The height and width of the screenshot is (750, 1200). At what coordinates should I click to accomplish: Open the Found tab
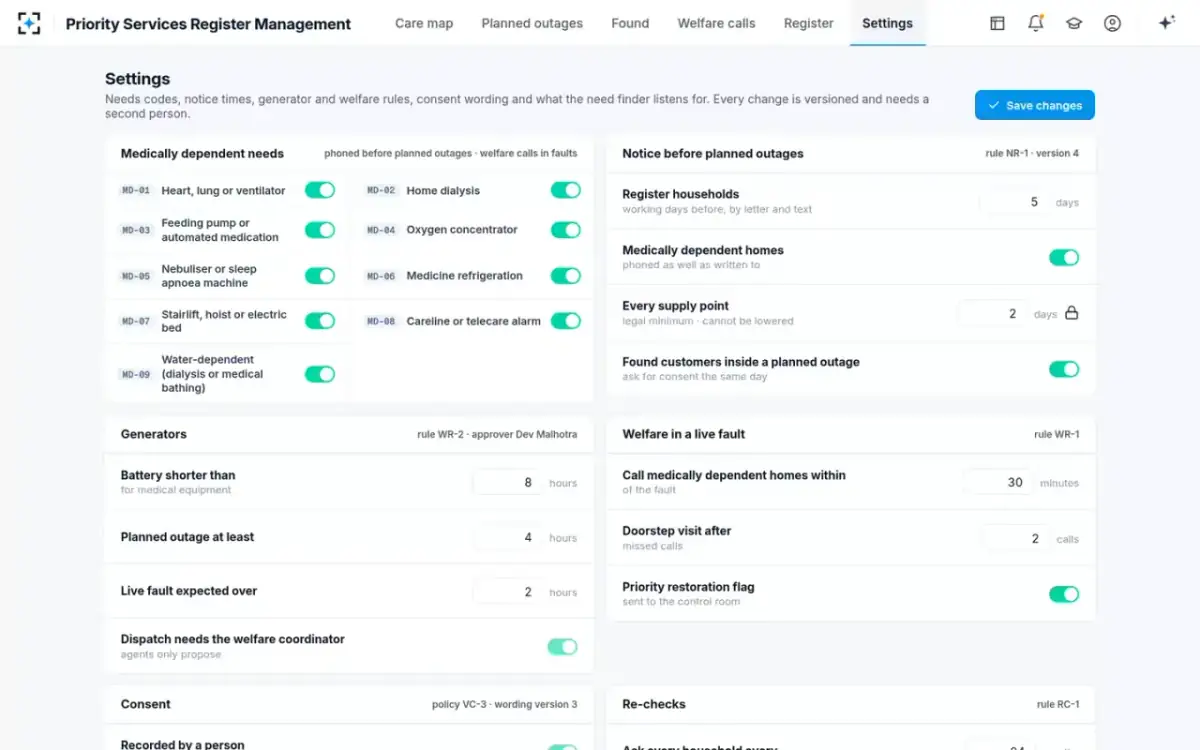click(x=630, y=23)
